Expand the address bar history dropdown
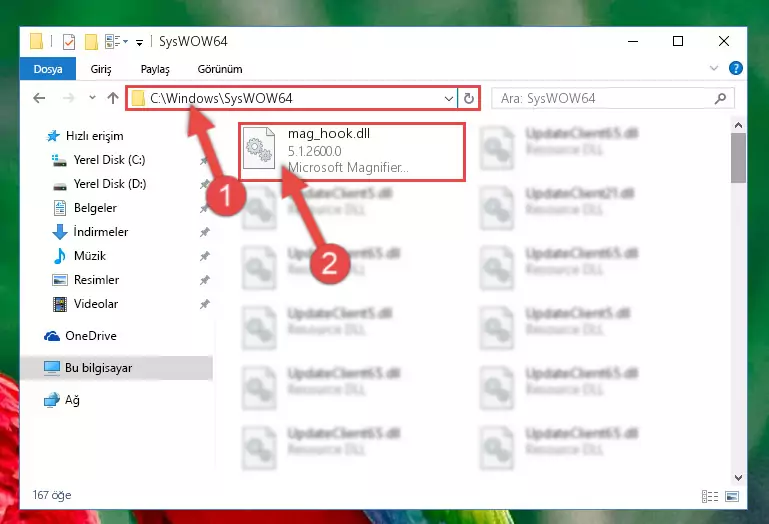The image size is (769, 524). 448,99
